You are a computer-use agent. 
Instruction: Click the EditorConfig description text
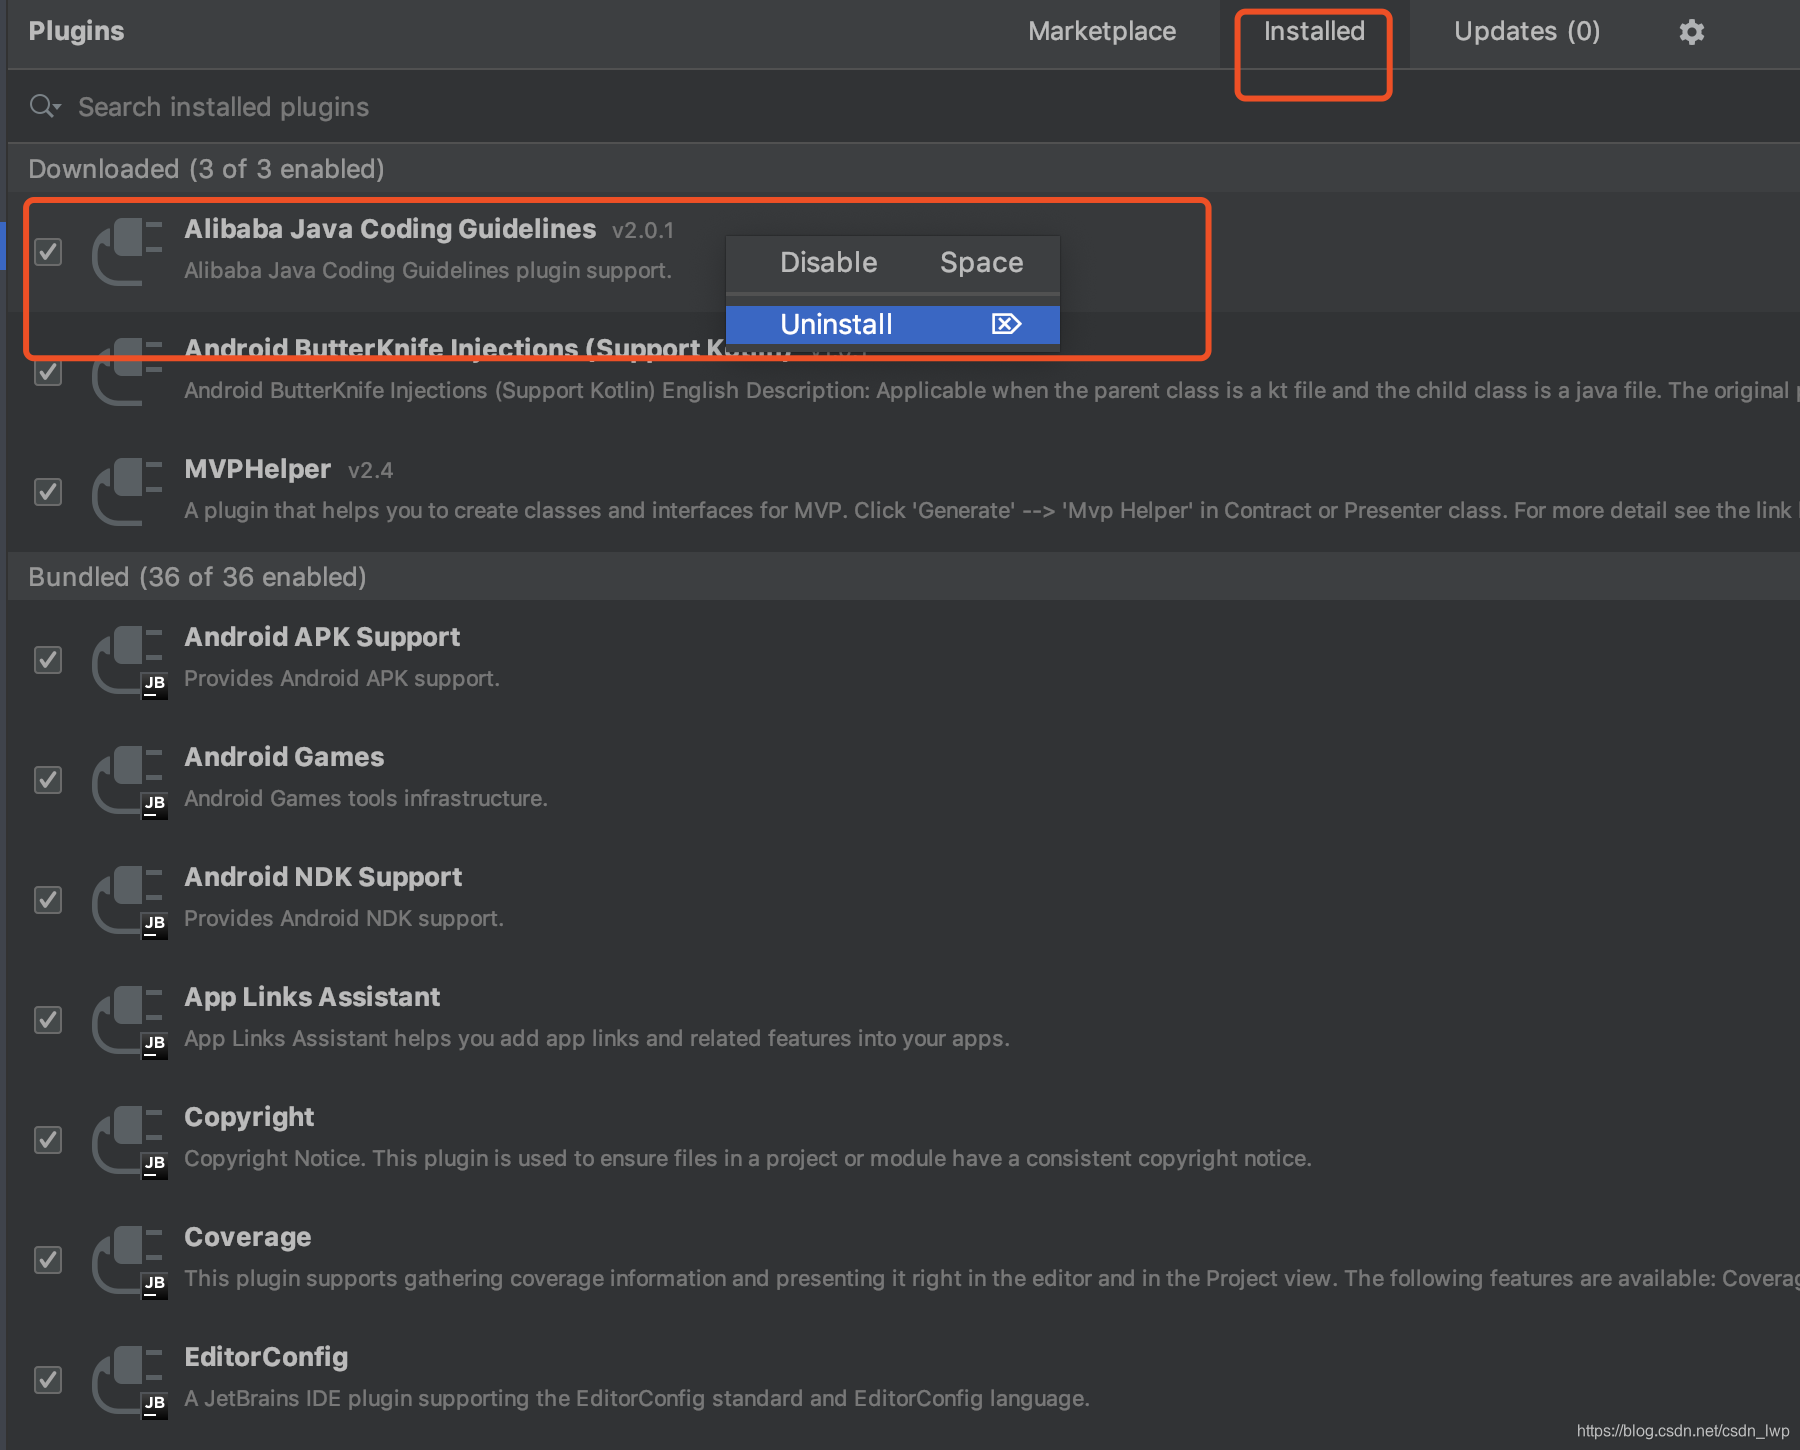637,1399
